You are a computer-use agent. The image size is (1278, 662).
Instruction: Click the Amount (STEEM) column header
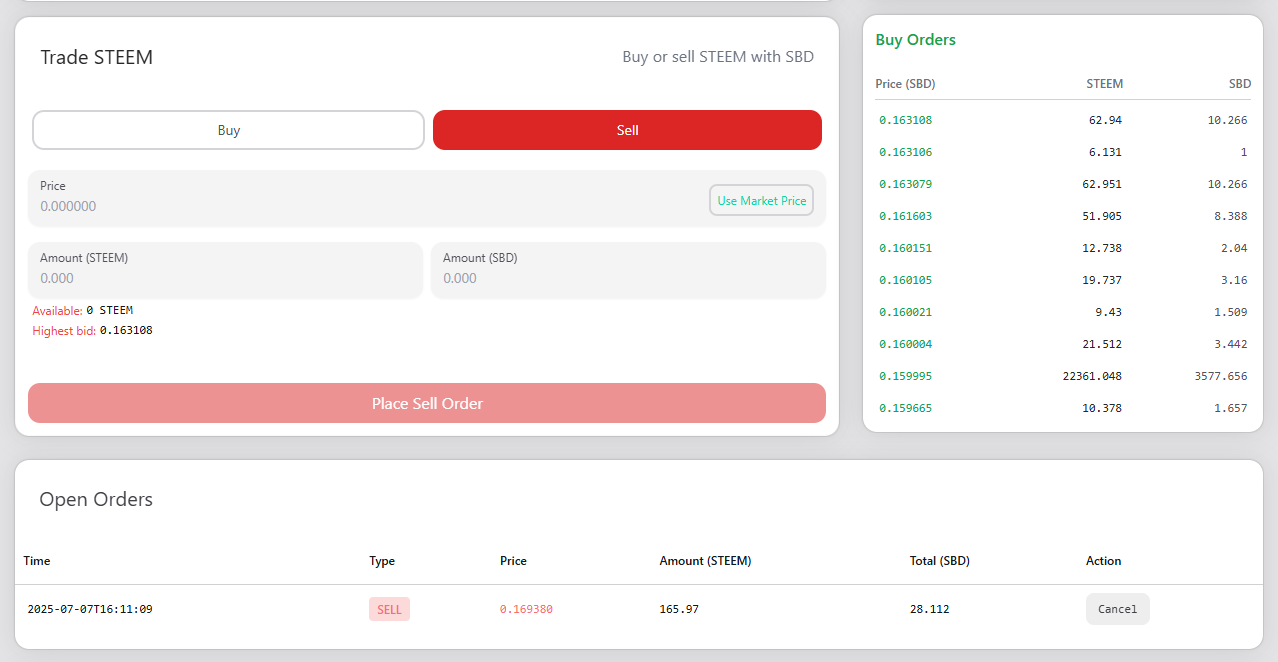705,561
